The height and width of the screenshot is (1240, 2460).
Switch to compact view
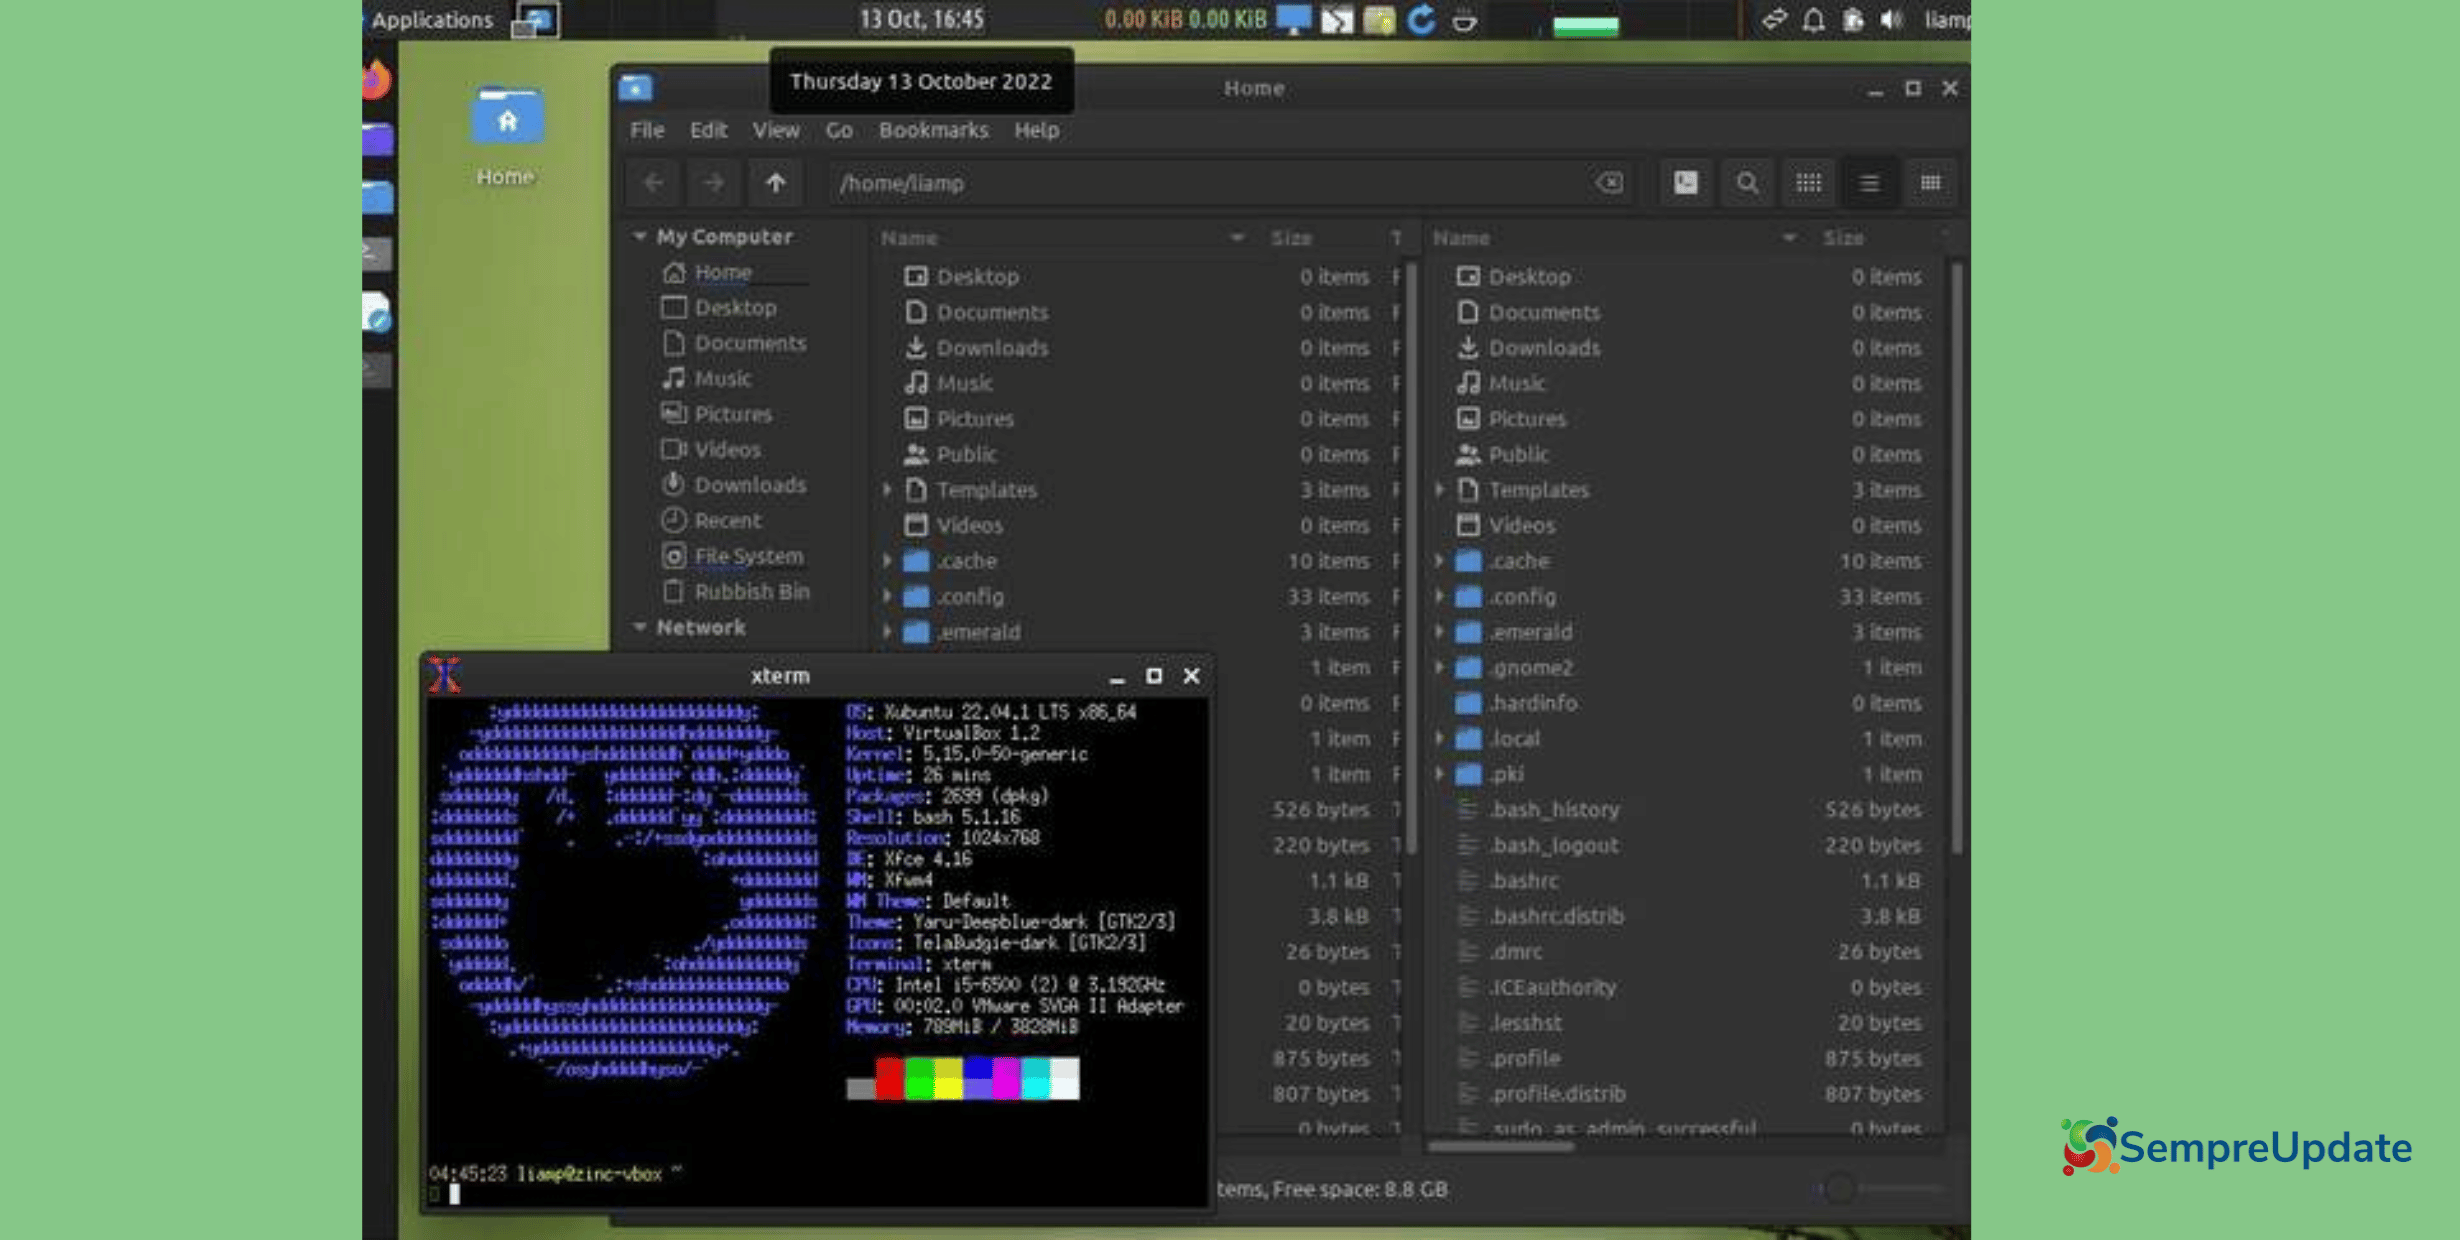click(1930, 183)
